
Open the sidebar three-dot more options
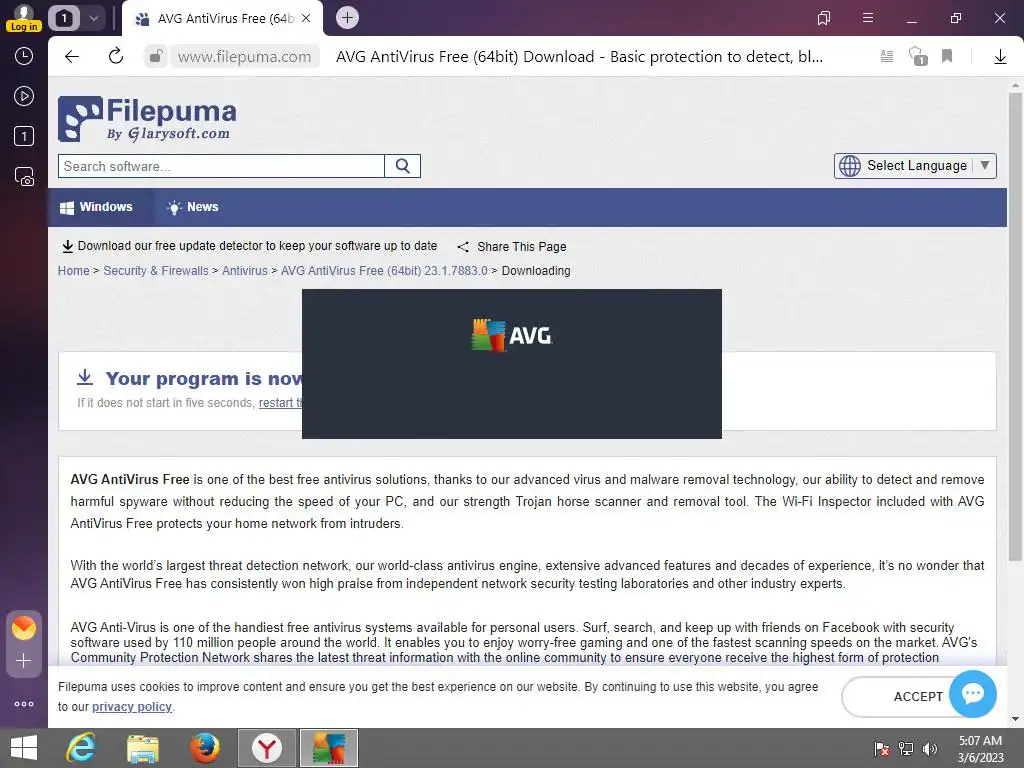(24, 704)
